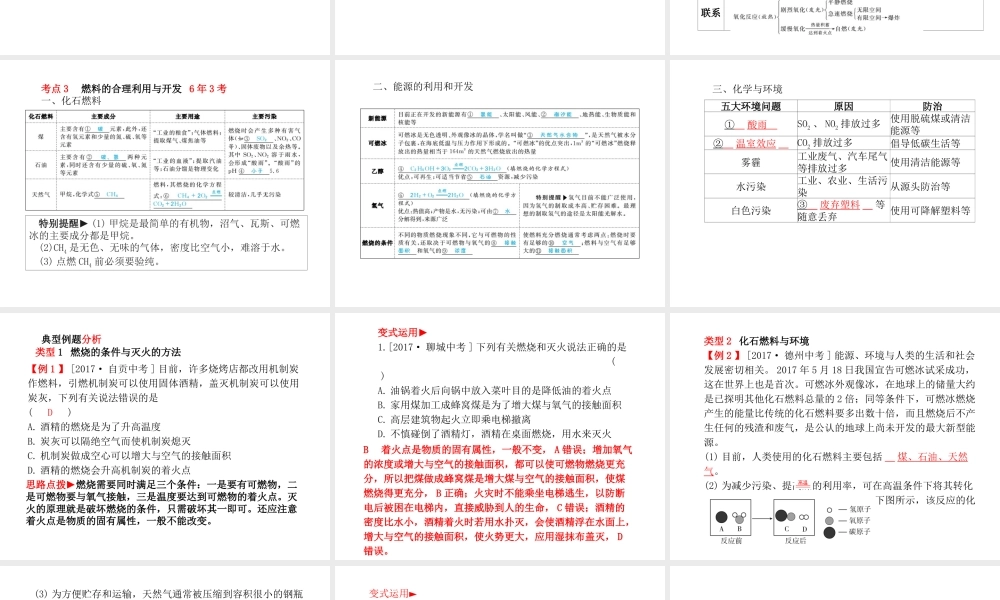
Task: Click the red 温室效应 answer in the table
Action: click(756, 144)
